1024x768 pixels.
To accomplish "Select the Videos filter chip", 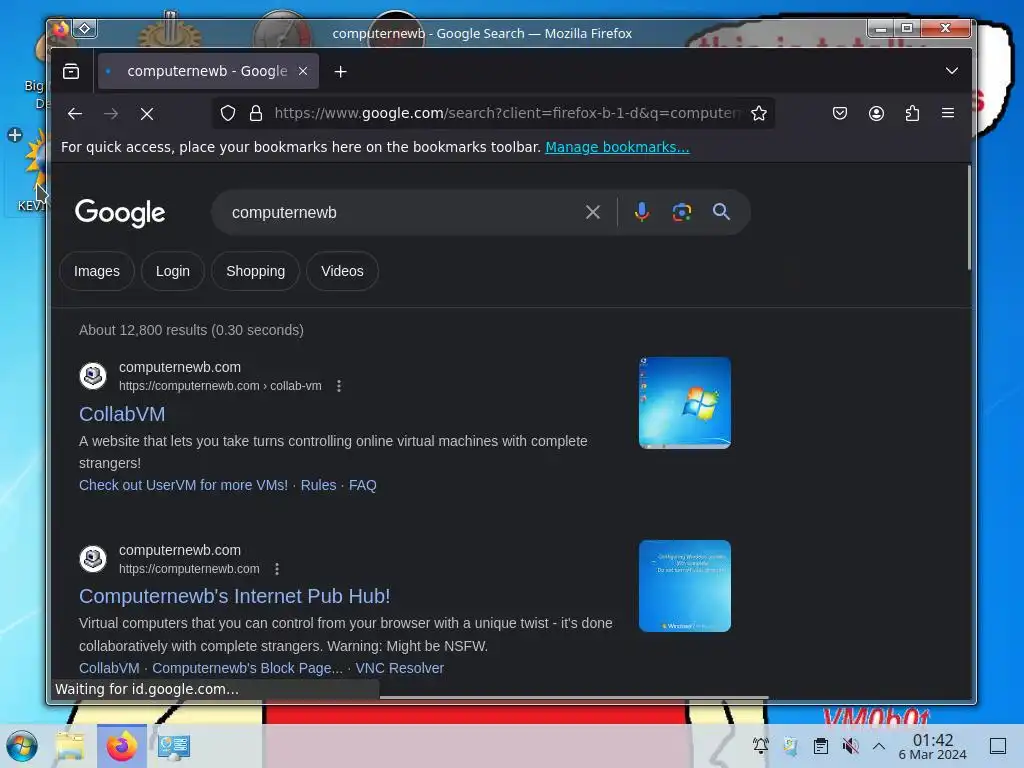I will pos(342,271).
